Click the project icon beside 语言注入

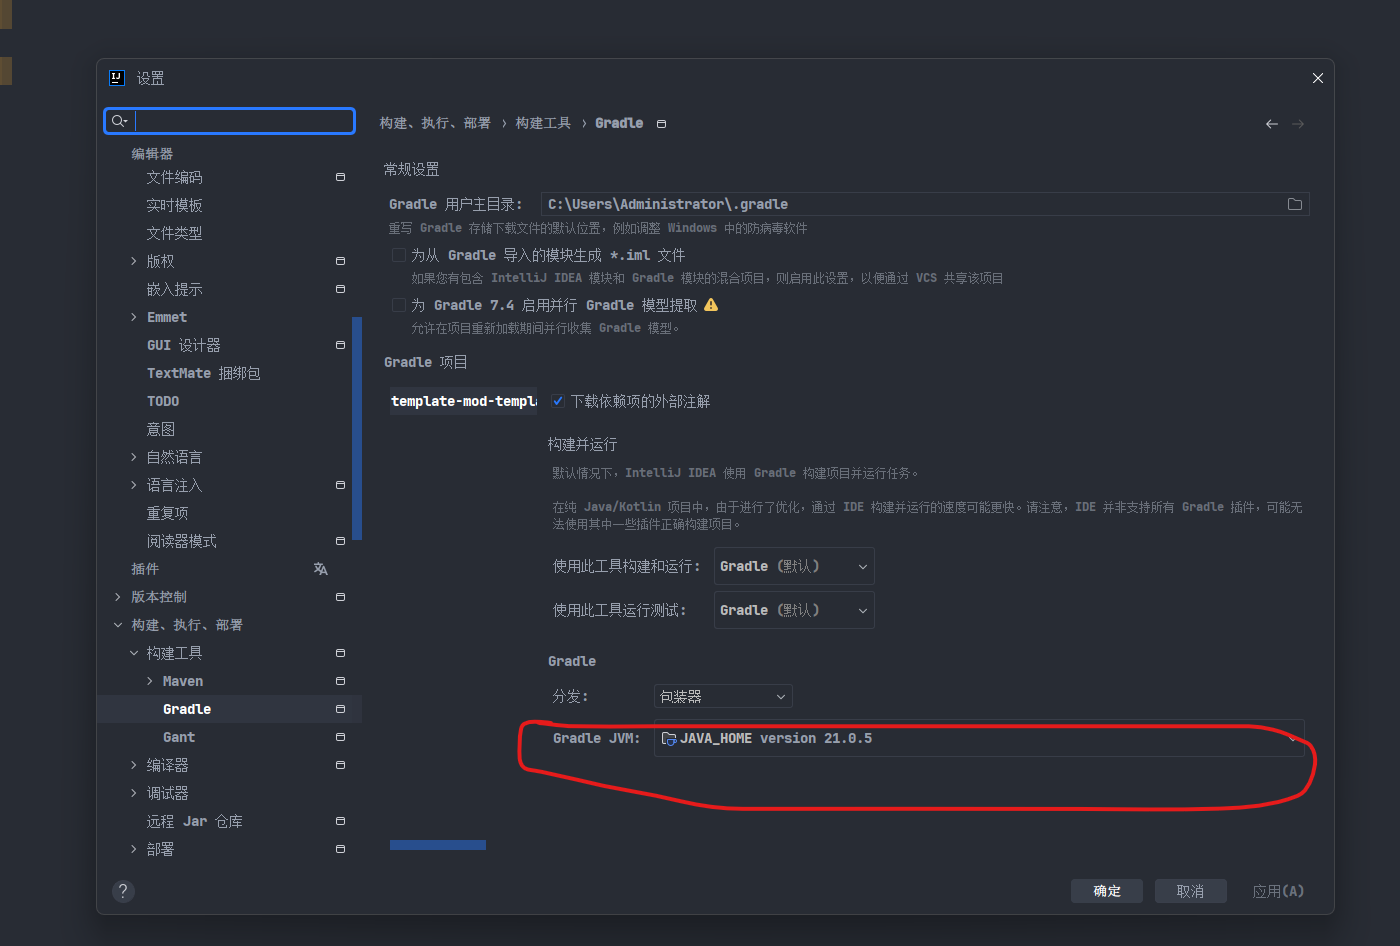pyautogui.click(x=340, y=485)
